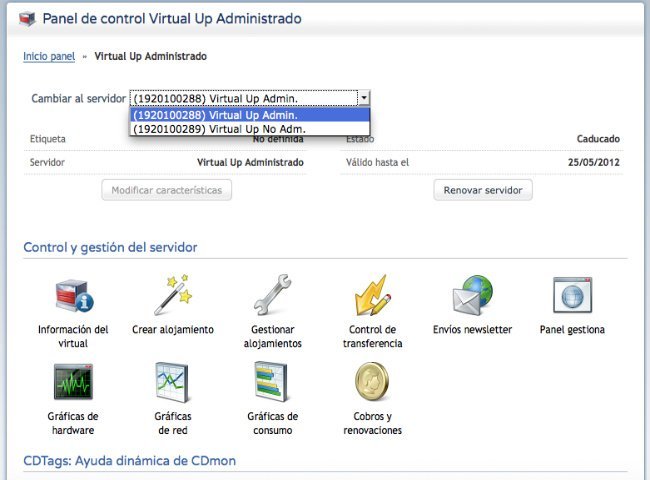Open Cobros y renovaciones coin icon
Viewport: 650px width, 480px height.
[372, 382]
